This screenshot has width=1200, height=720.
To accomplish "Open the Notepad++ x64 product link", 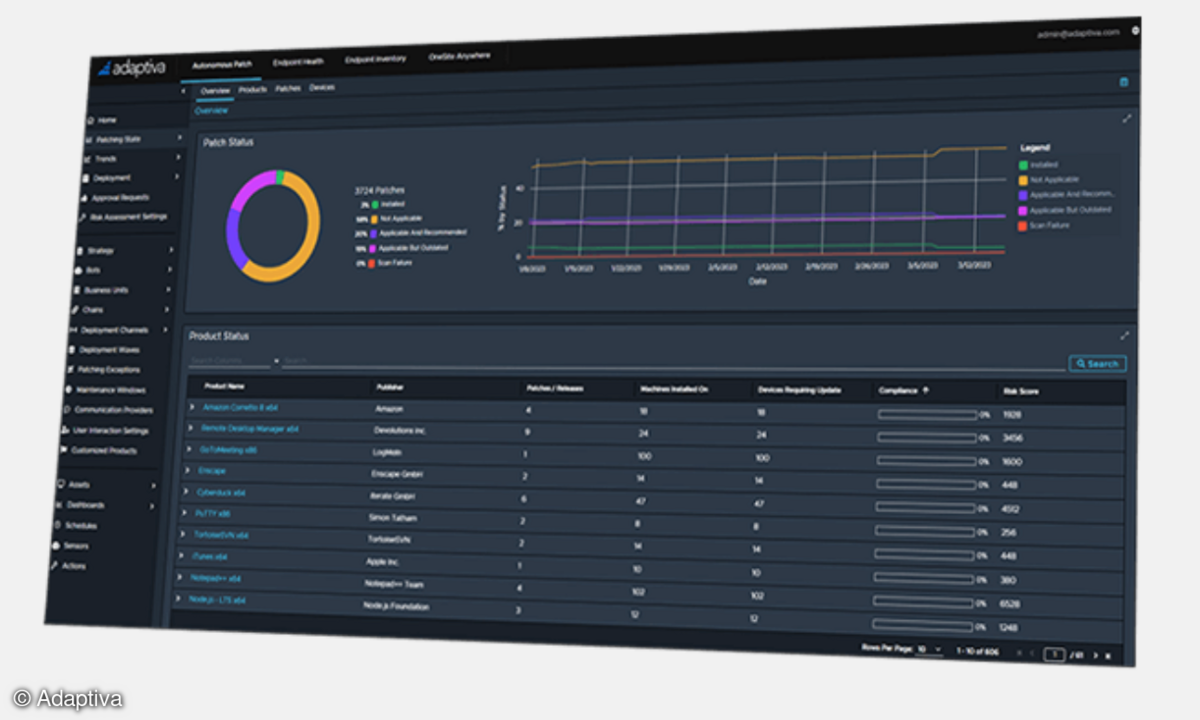I will click(x=214, y=579).
